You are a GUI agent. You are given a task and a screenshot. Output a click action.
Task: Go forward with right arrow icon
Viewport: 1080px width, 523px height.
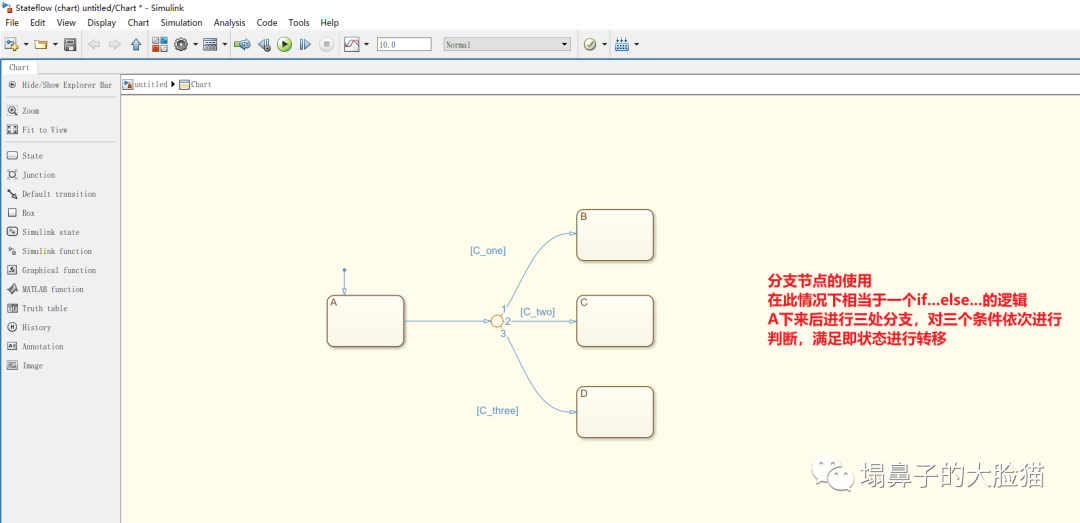point(115,45)
